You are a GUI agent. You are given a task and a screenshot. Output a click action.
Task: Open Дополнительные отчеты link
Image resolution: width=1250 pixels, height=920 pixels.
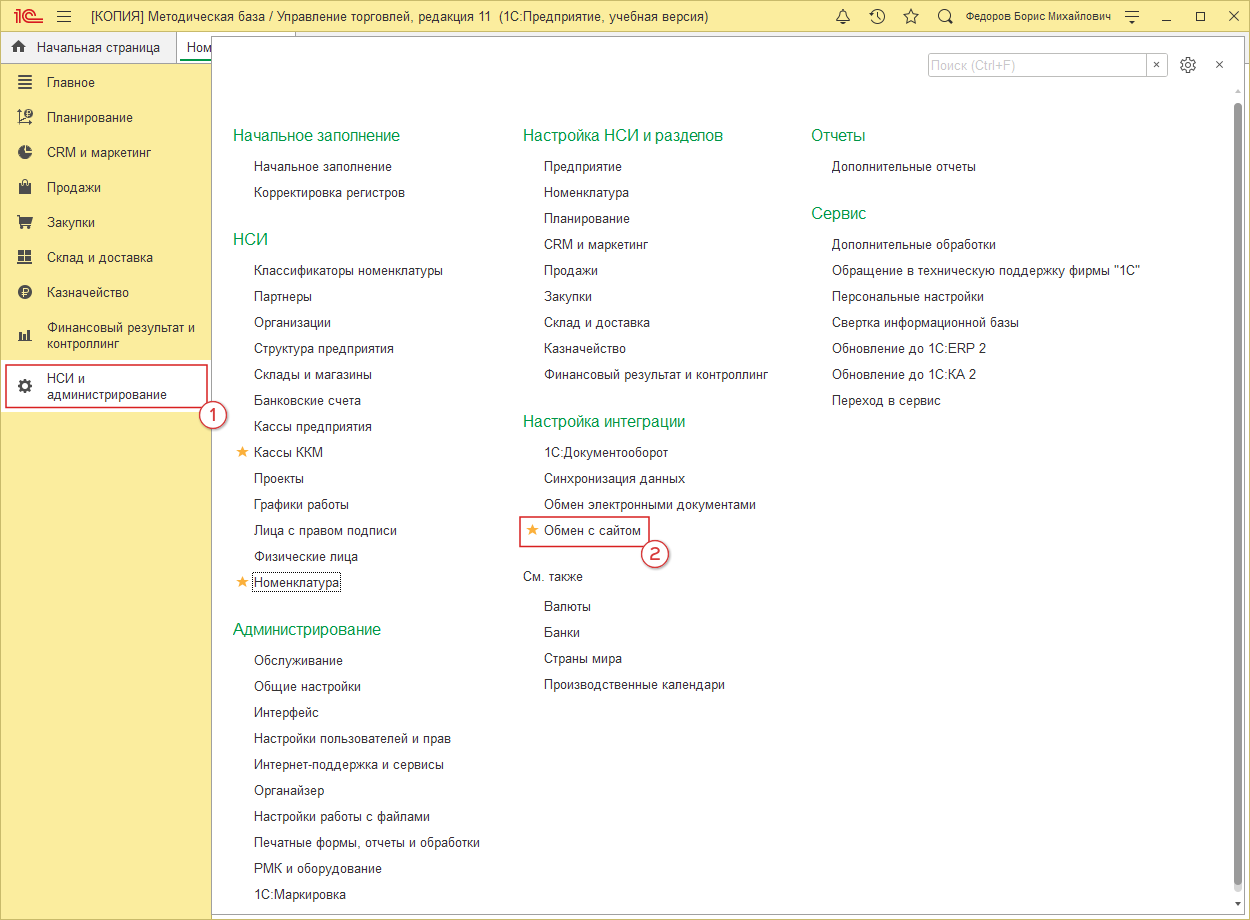[x=903, y=166]
